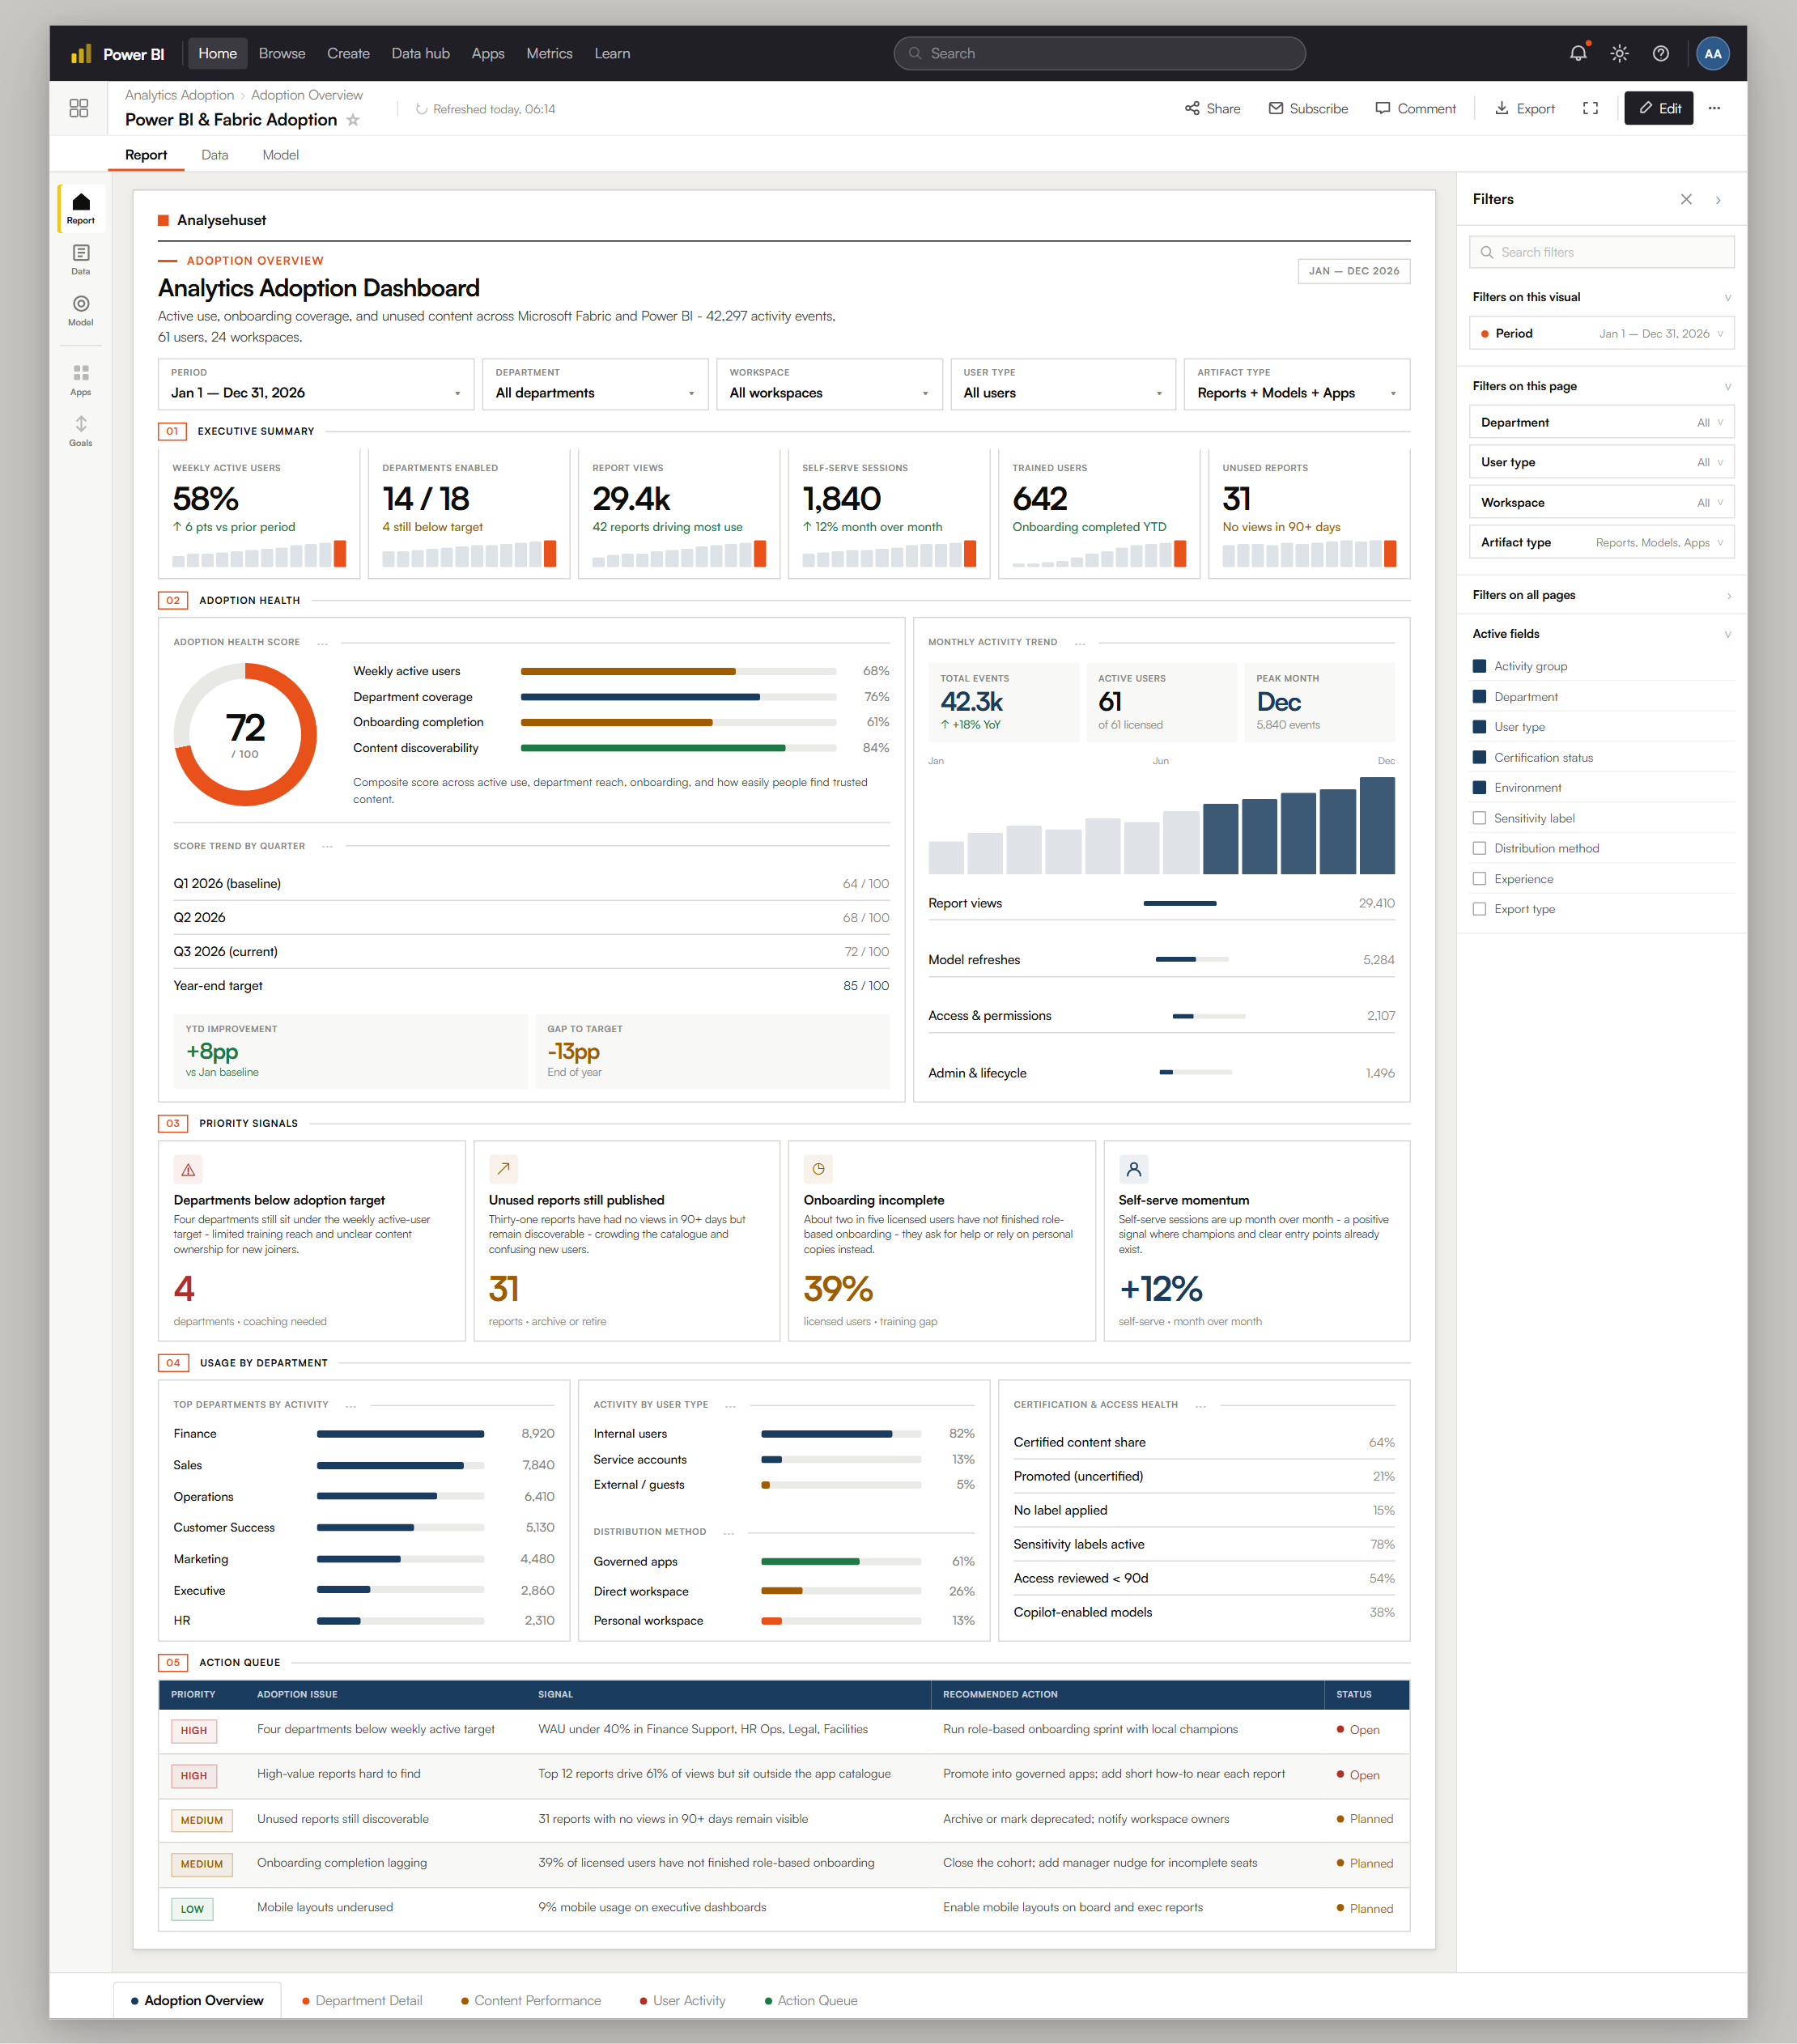Open the AA user avatar menu
This screenshot has height=2044, width=1797.
click(x=1713, y=54)
